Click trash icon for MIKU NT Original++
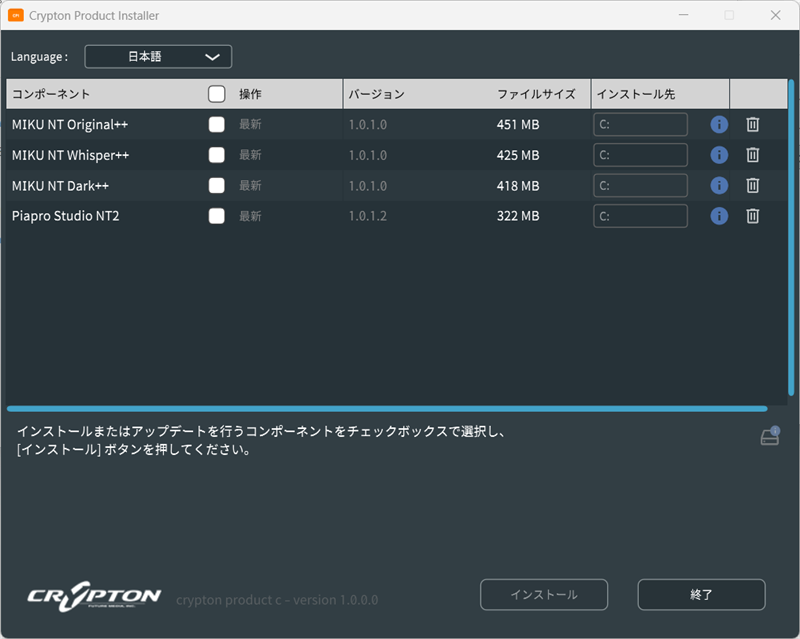 (x=753, y=125)
